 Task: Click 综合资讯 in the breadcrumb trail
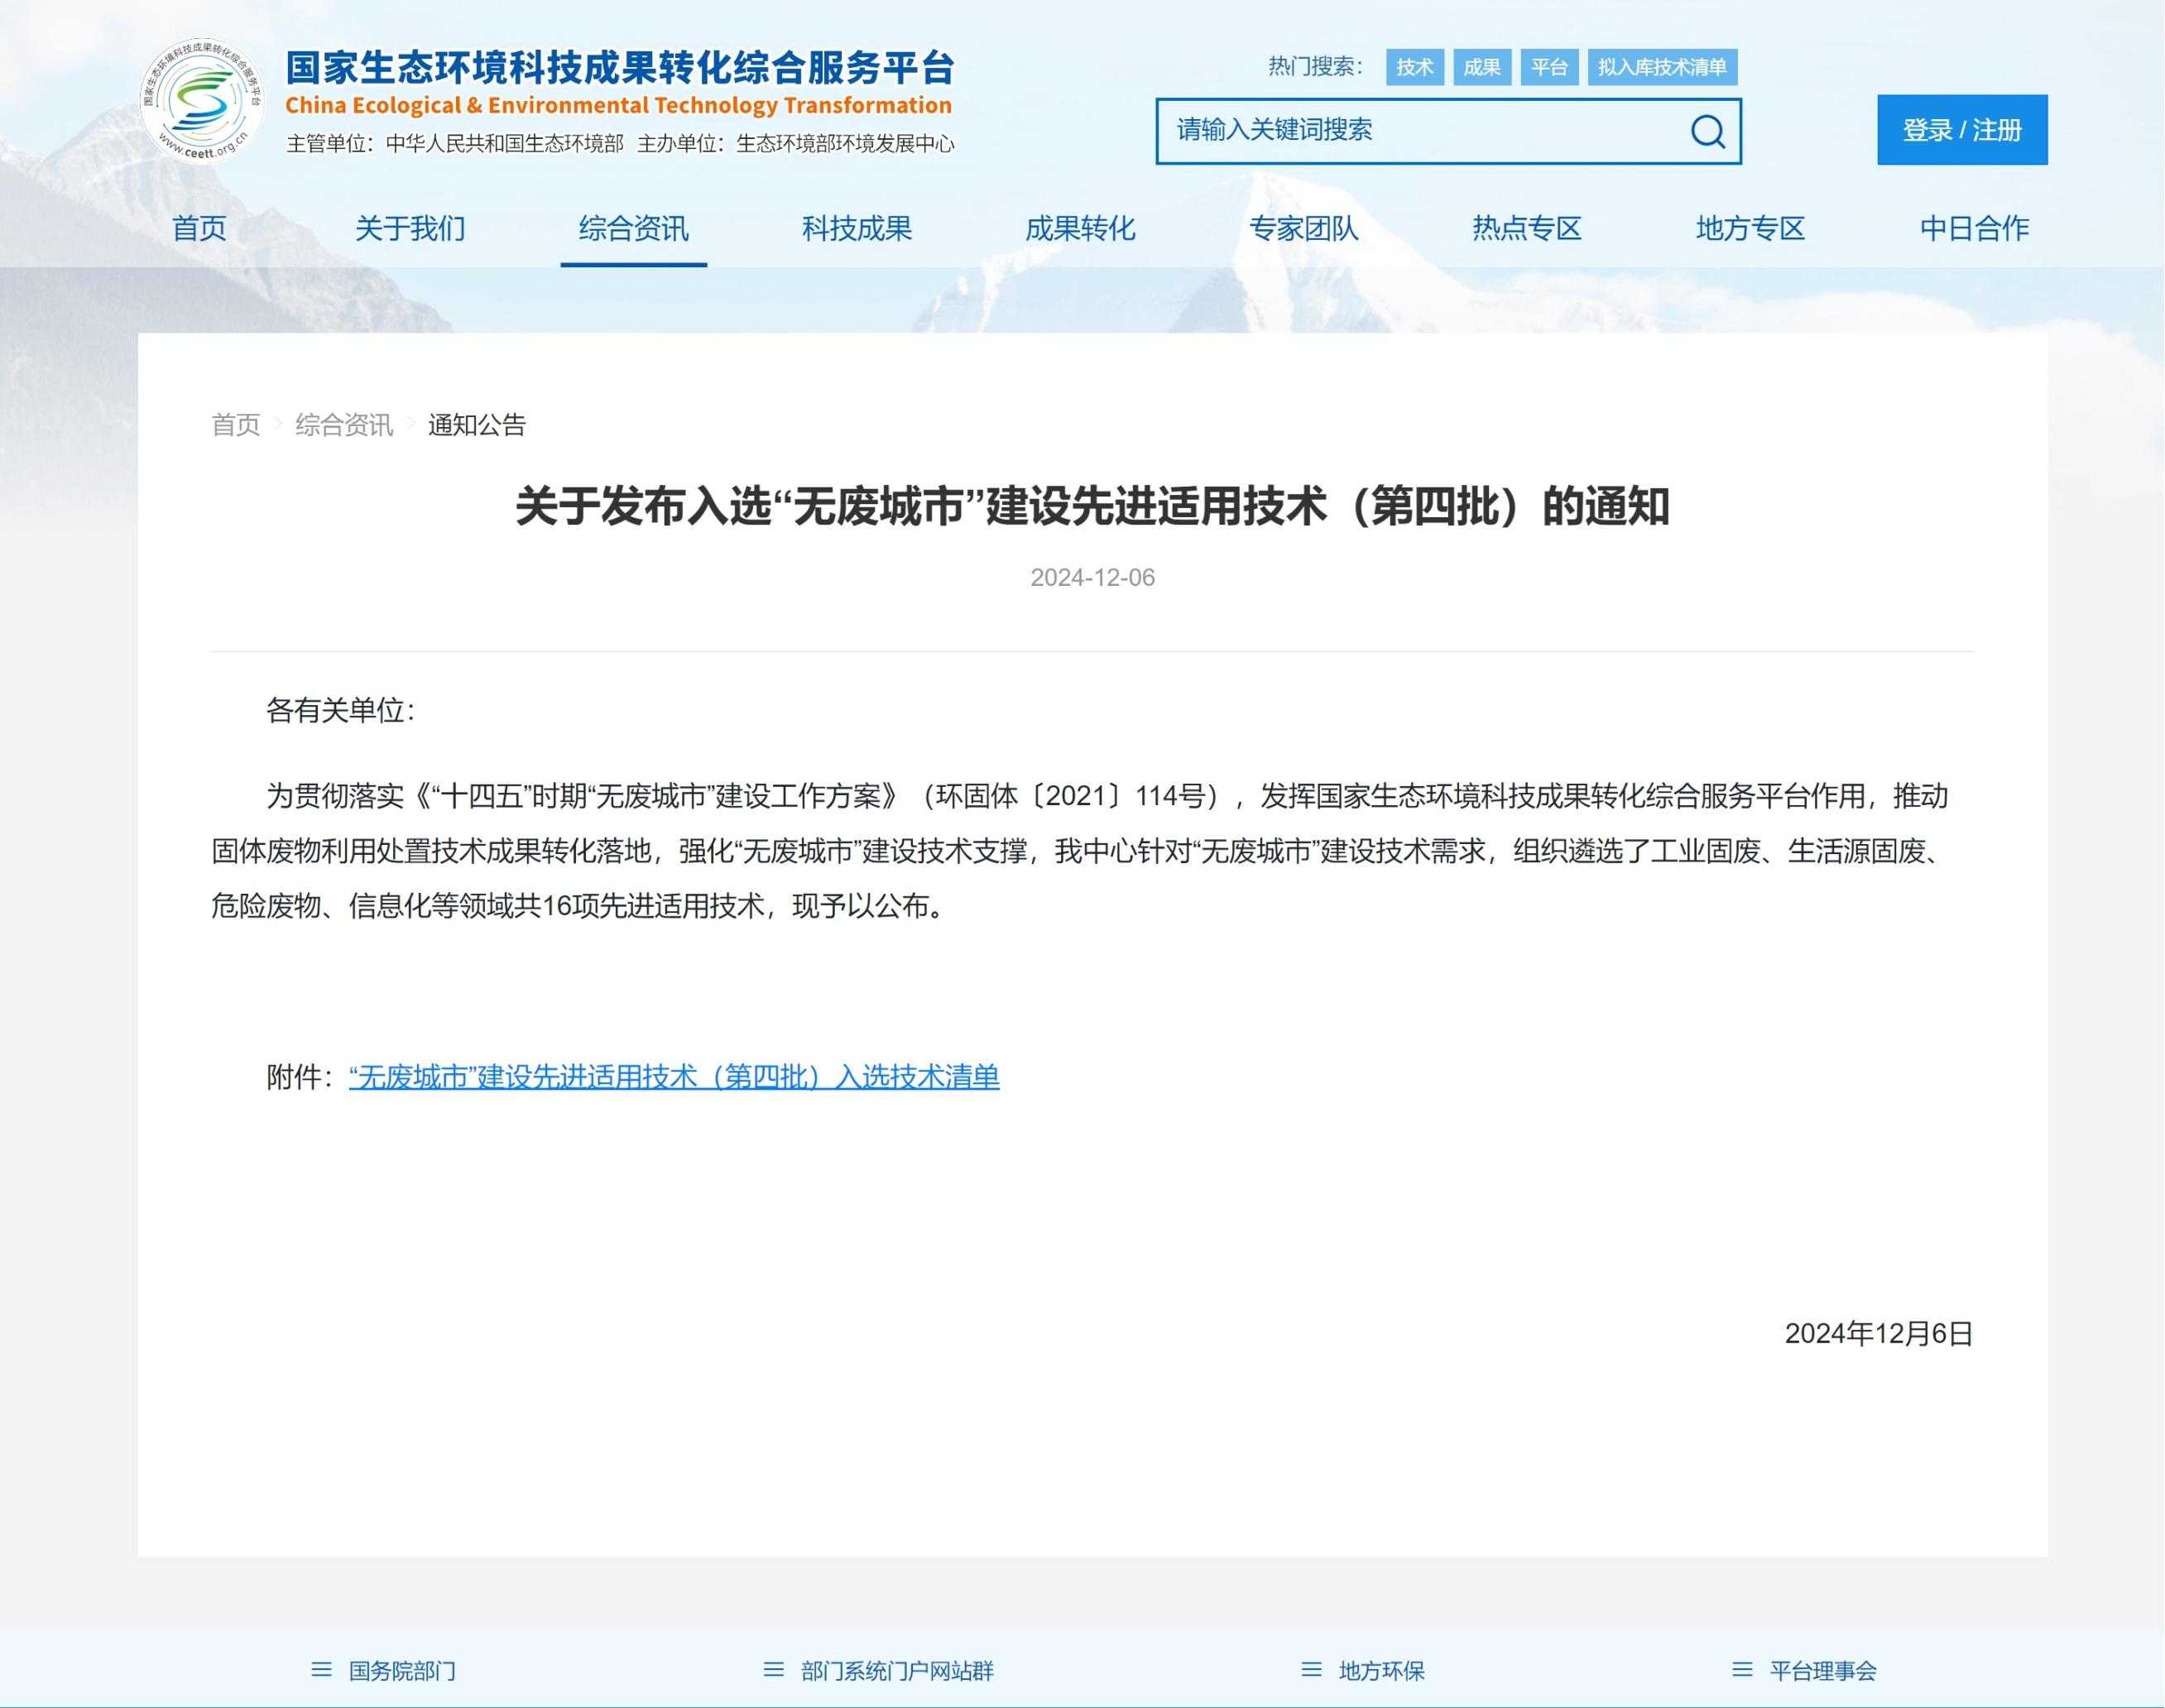[343, 425]
